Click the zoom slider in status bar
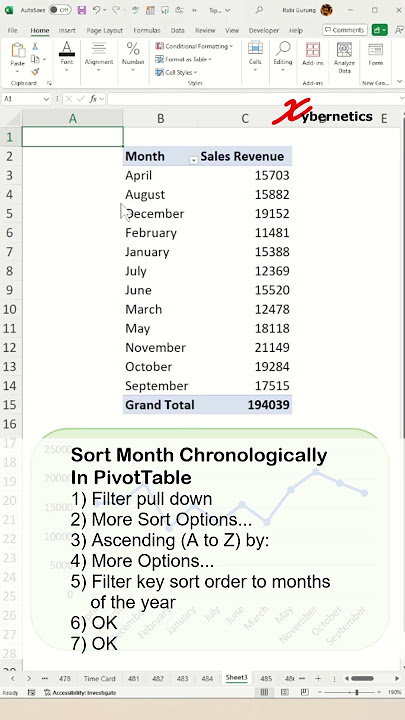 point(356,692)
